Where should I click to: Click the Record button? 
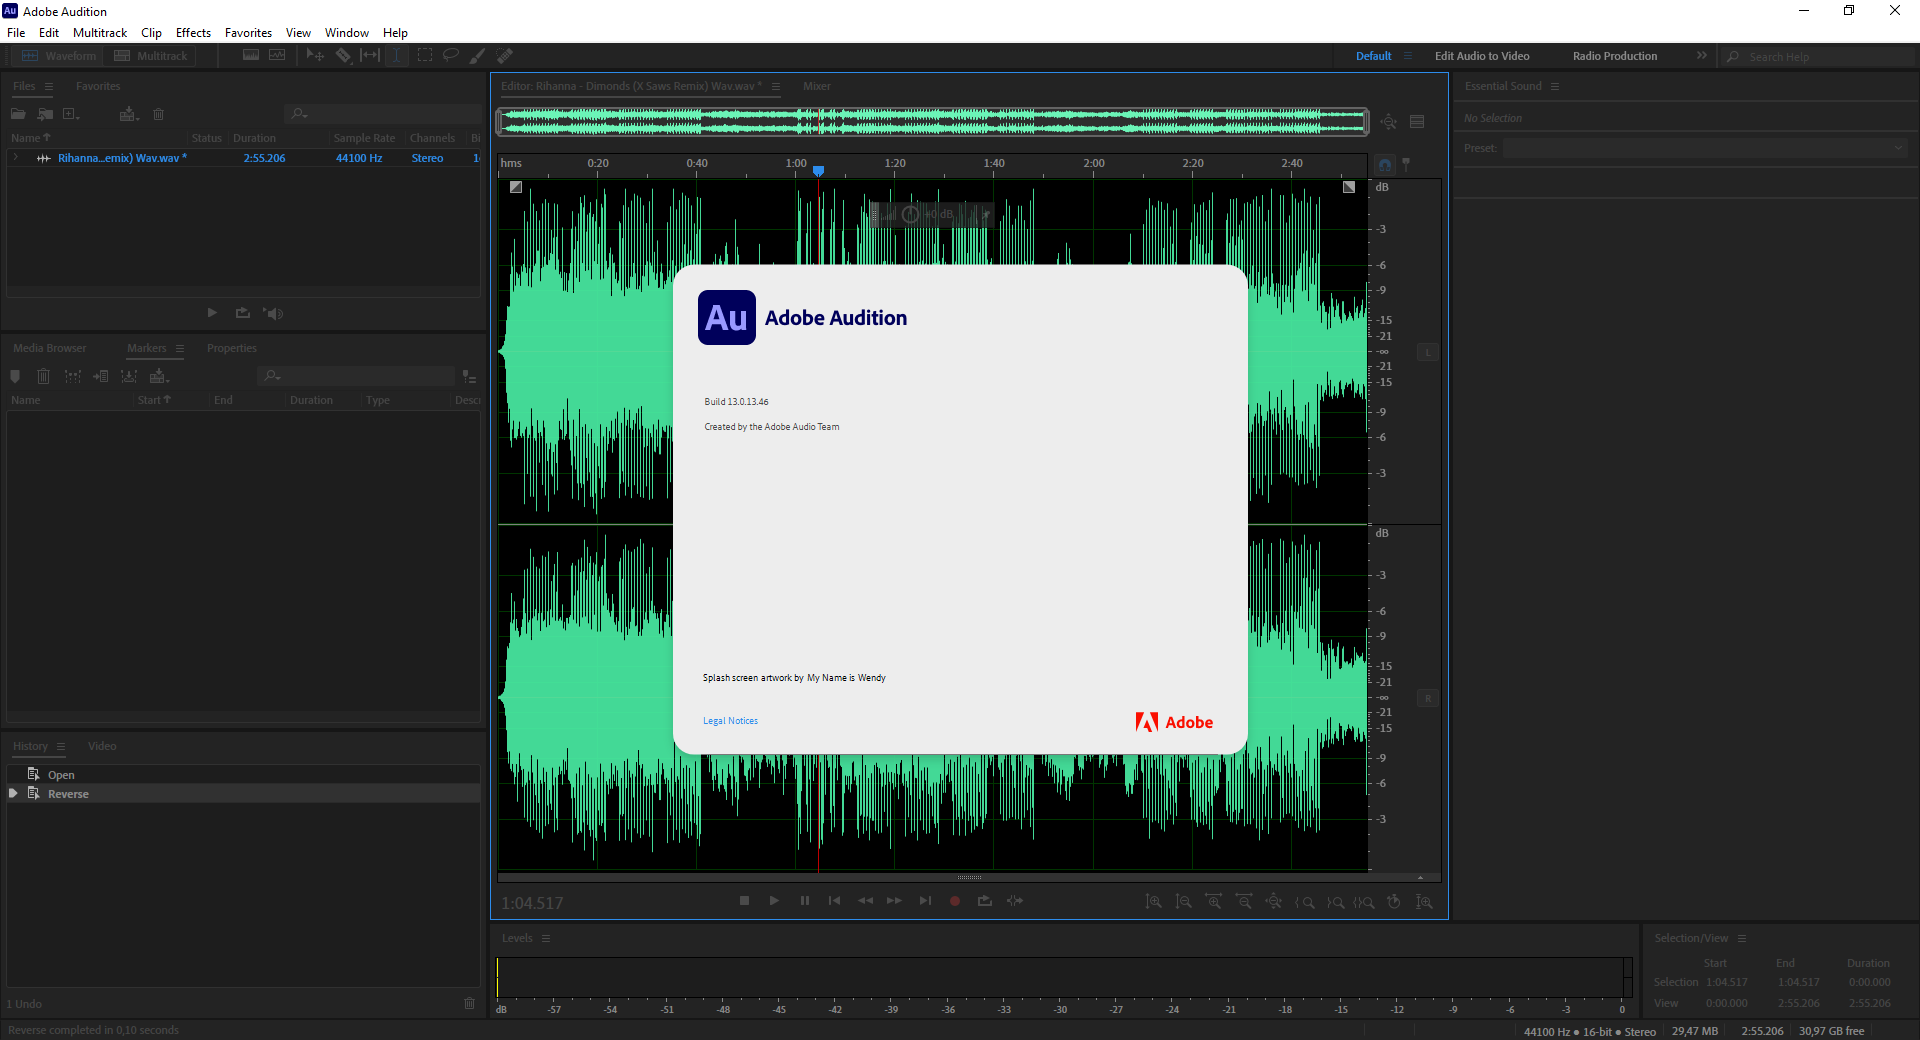(x=955, y=901)
